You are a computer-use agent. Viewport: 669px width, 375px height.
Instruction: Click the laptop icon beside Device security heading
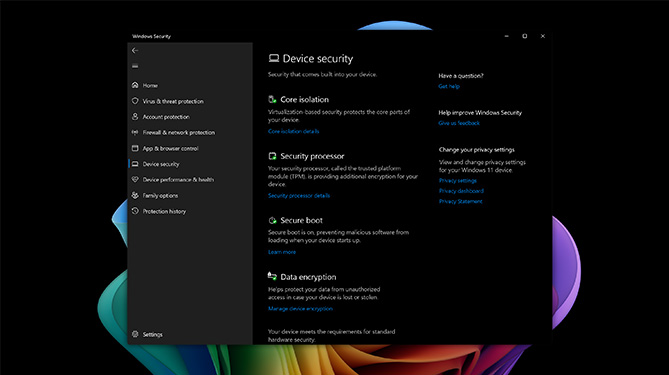coord(273,58)
